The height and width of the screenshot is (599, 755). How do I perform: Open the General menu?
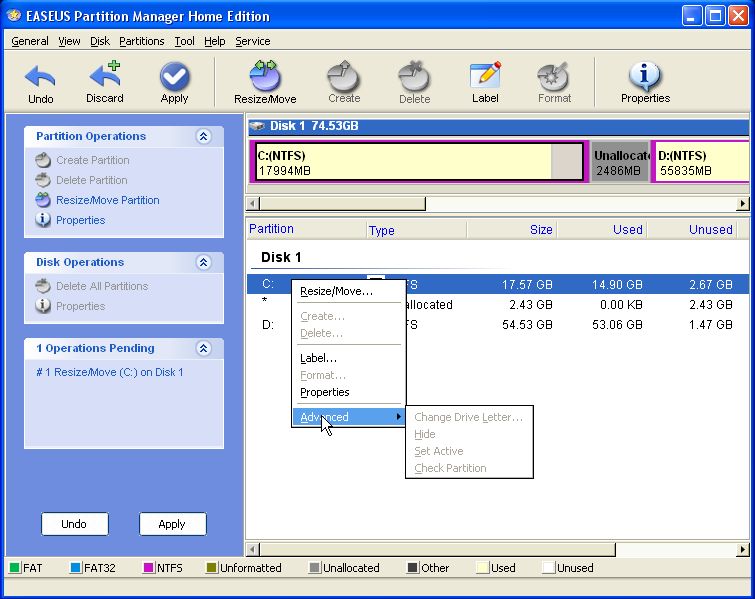point(30,41)
